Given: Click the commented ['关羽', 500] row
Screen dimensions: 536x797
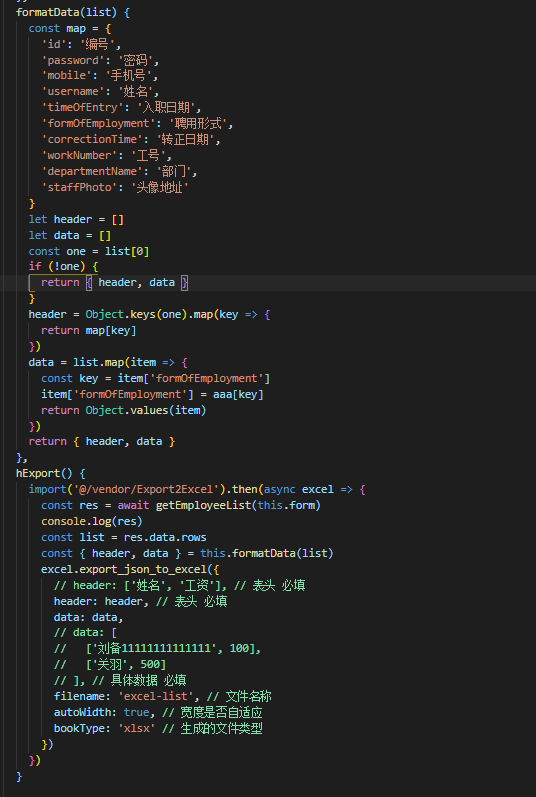Looking at the screenshot, I should (110, 665).
